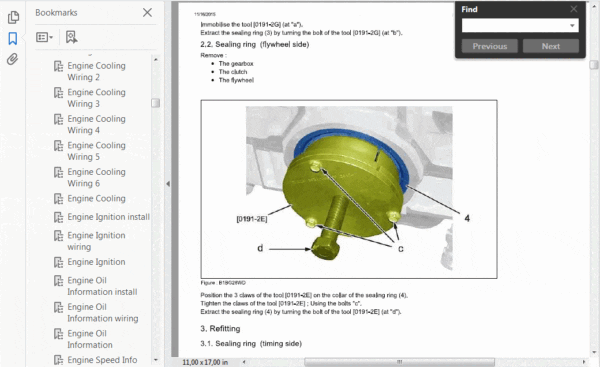Go to Engine Oil Information wiring bookmark
Screen dimensions: 600x367
point(103,313)
